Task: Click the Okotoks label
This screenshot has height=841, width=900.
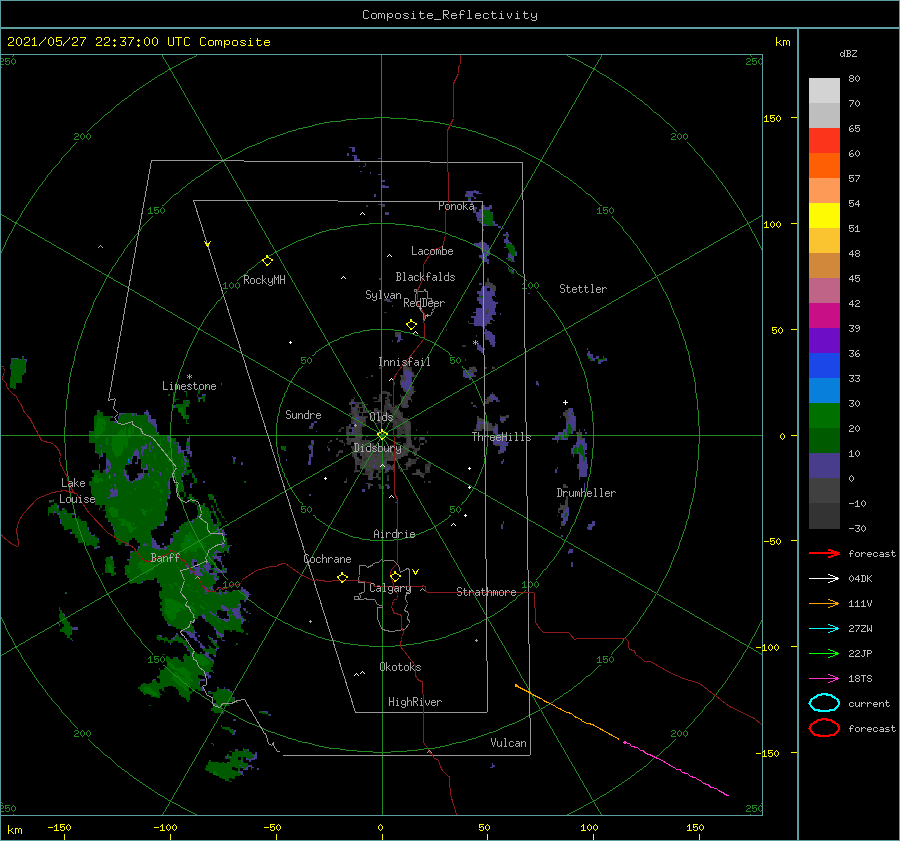Action: pos(400,666)
